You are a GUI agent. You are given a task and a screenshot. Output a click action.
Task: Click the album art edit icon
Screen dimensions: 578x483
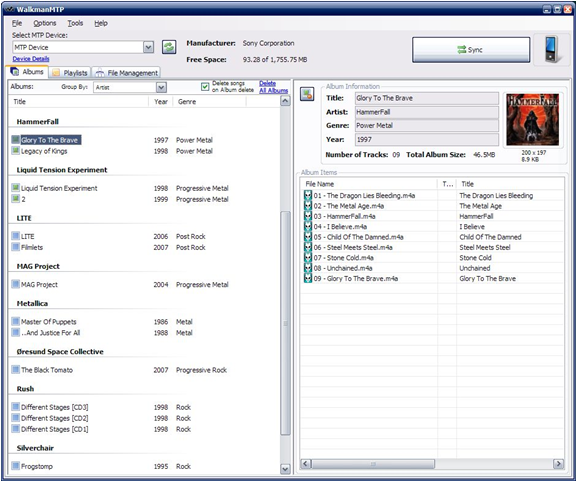pos(307,94)
